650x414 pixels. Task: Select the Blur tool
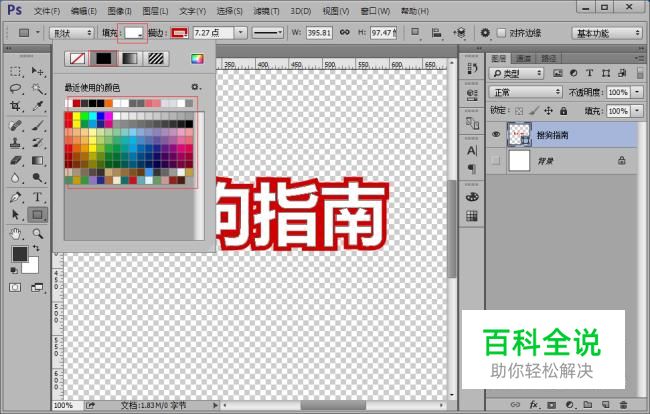(15, 177)
